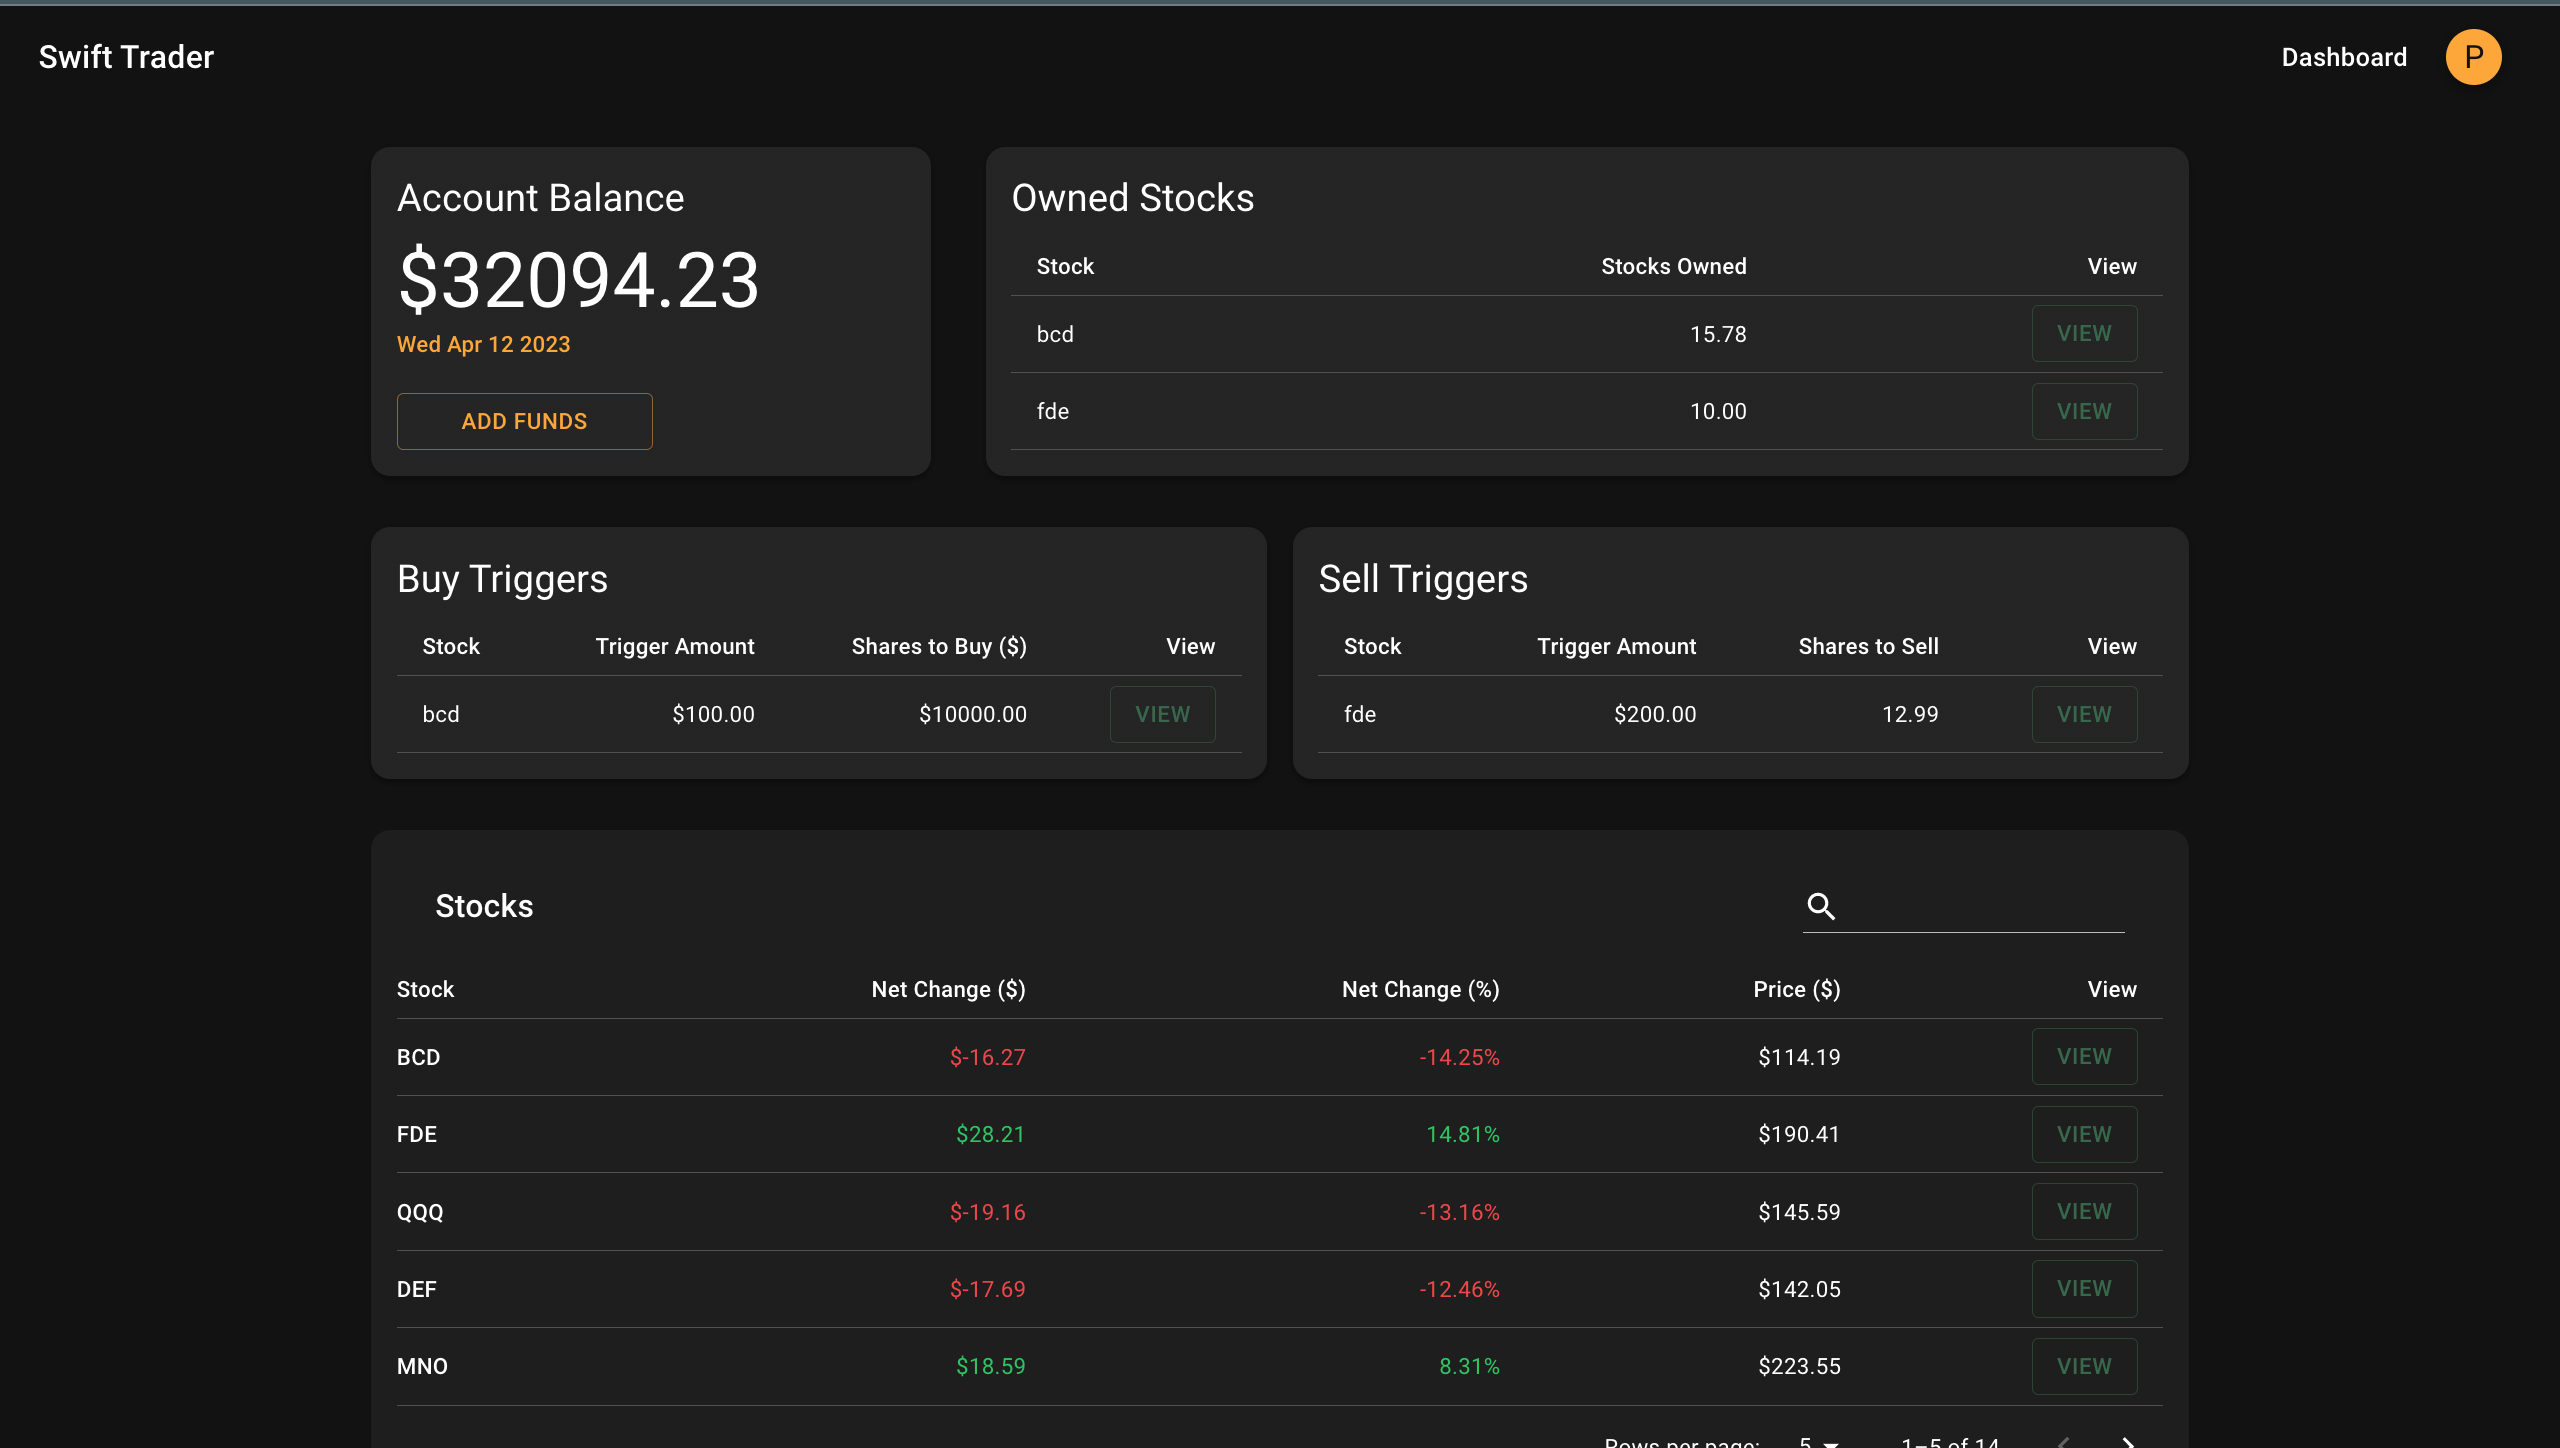Click FDE net change $28.21

tap(990, 1134)
